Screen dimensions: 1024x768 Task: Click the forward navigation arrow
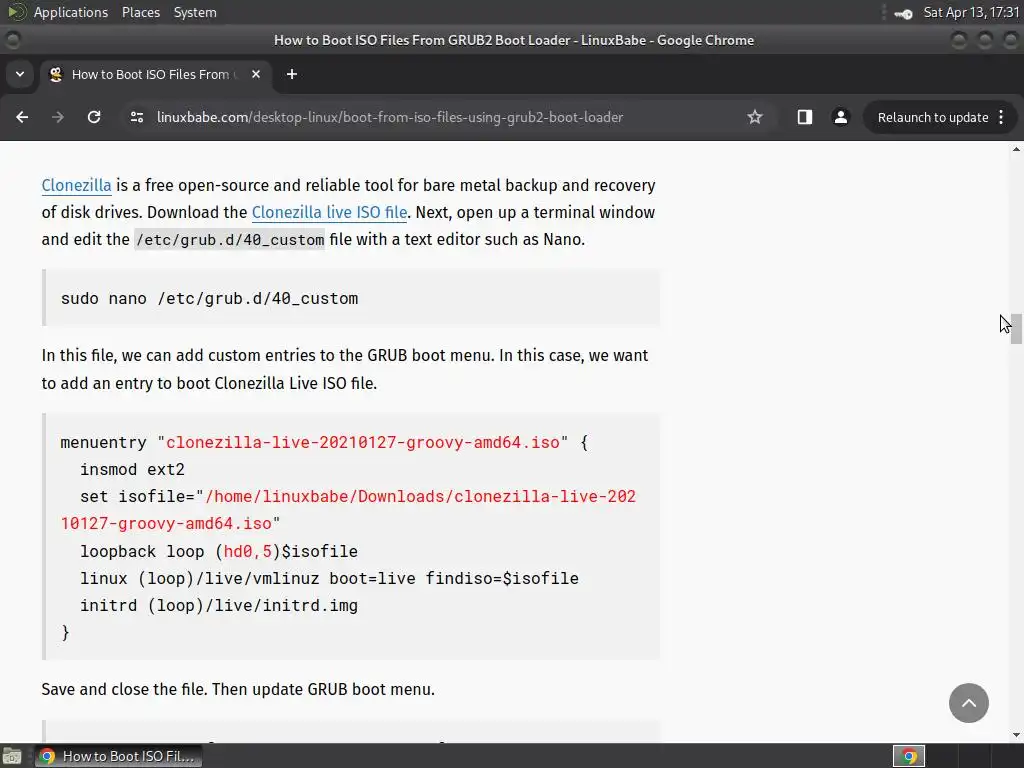(x=58, y=118)
